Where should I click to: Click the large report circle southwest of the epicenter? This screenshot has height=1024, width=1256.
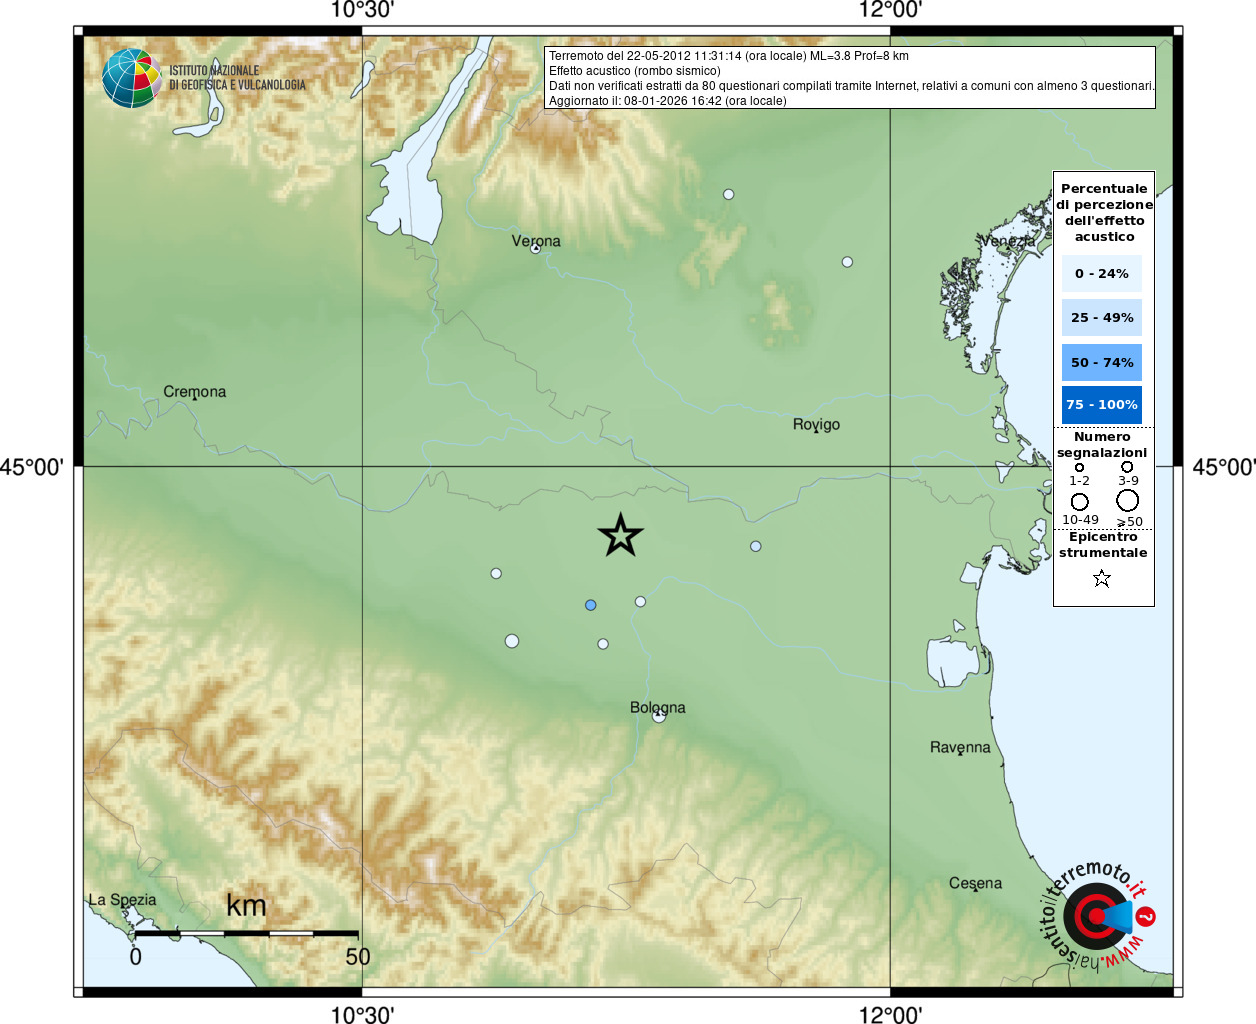tap(512, 641)
